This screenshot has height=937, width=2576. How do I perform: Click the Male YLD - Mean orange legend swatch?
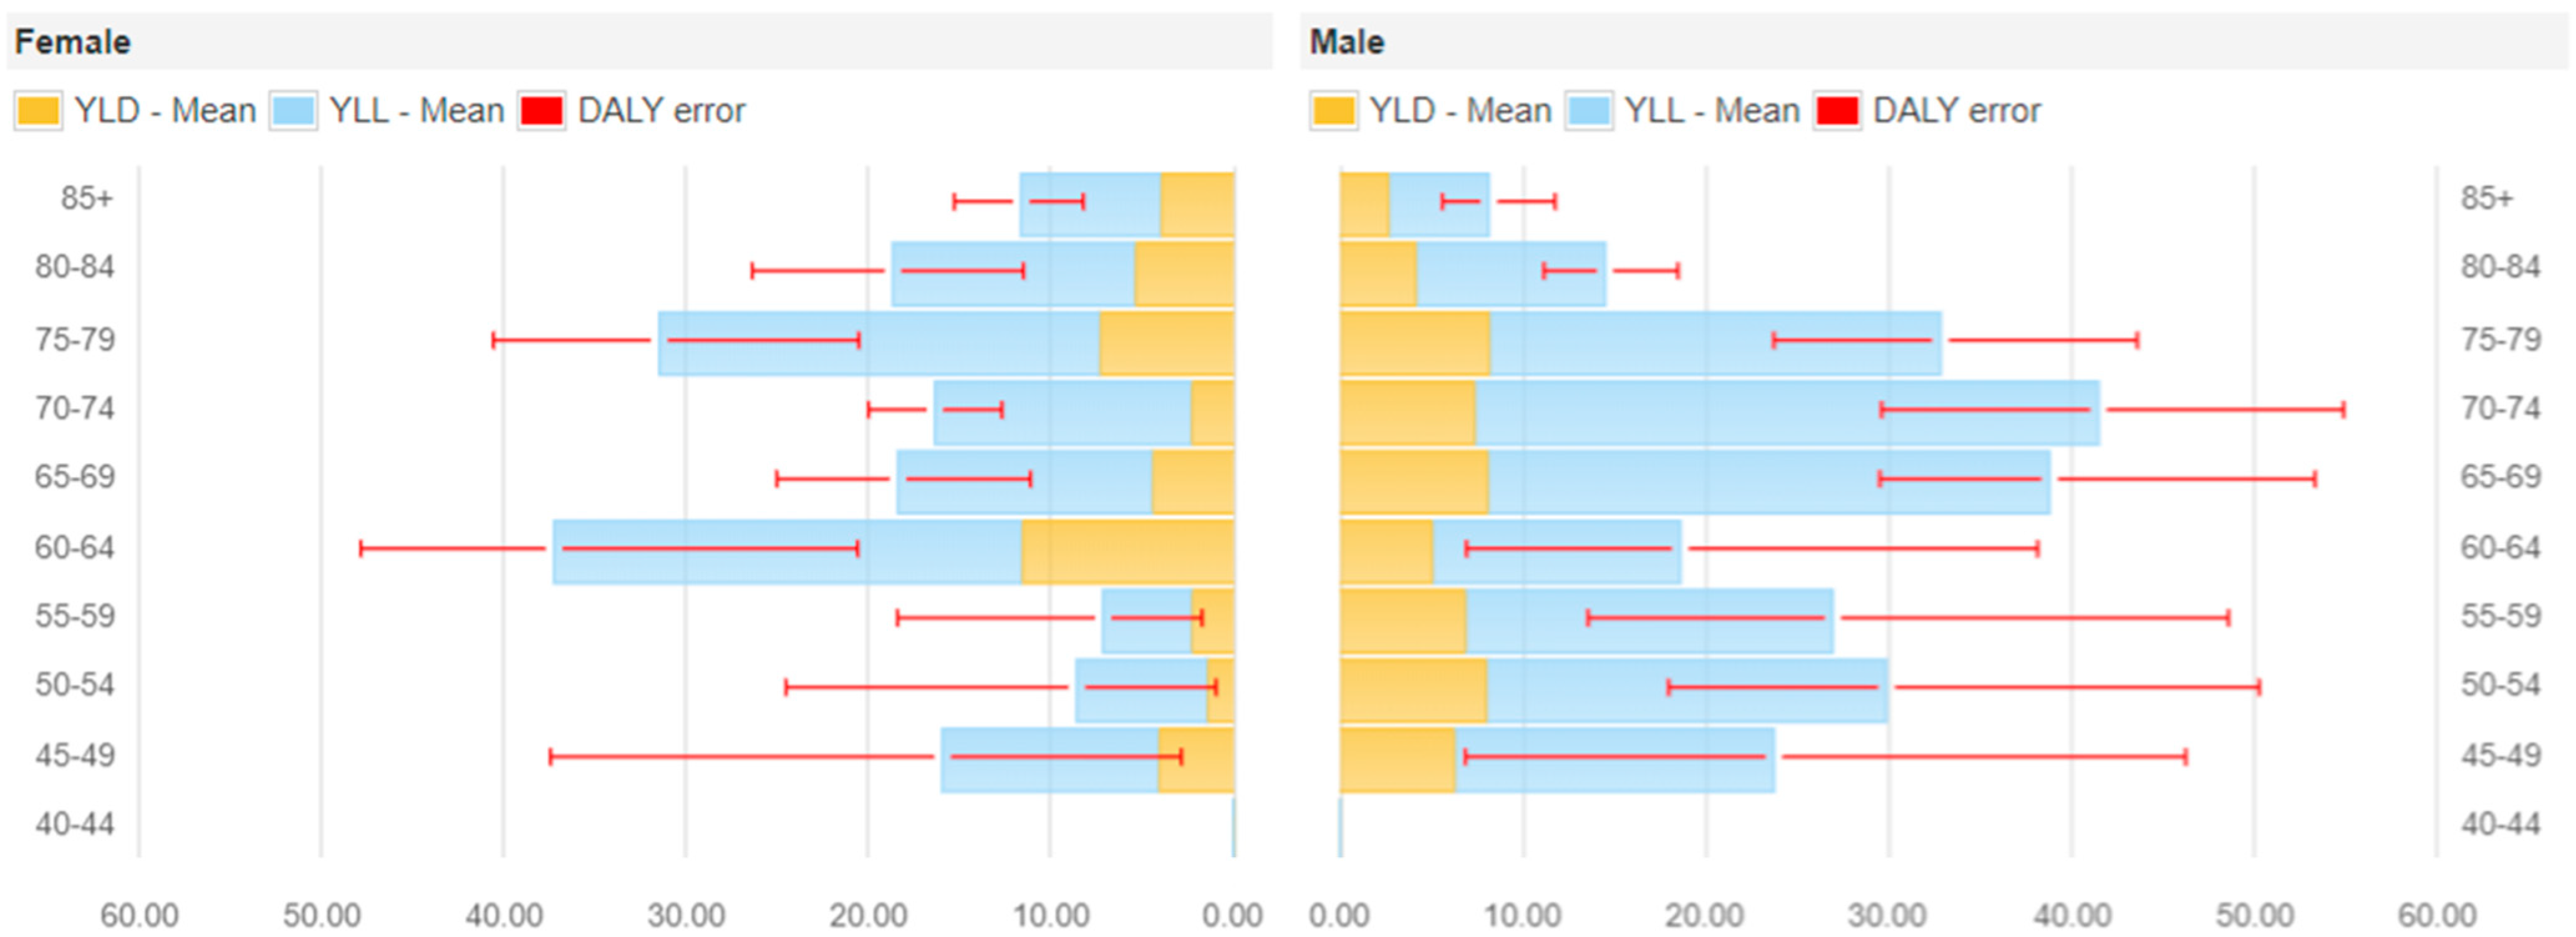point(1333,110)
